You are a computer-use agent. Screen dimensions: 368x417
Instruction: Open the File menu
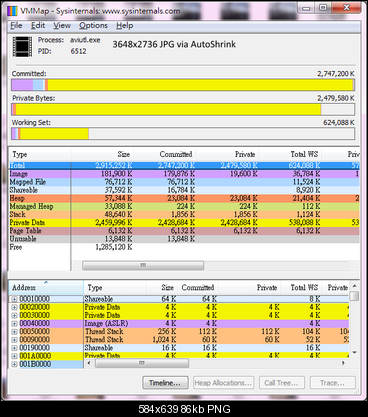point(16,26)
